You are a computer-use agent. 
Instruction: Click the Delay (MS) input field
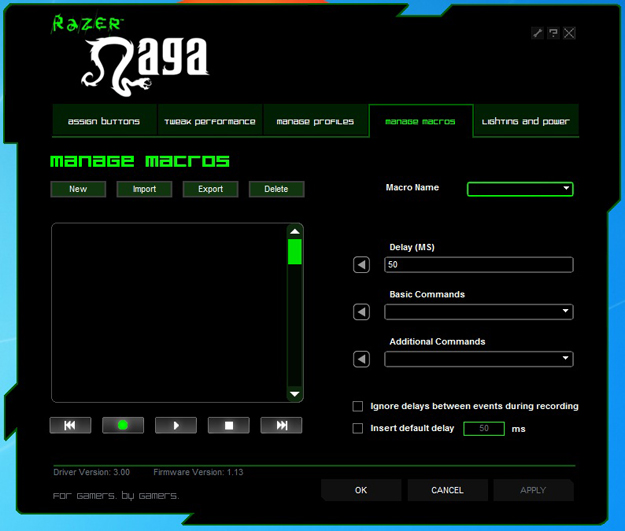479,265
